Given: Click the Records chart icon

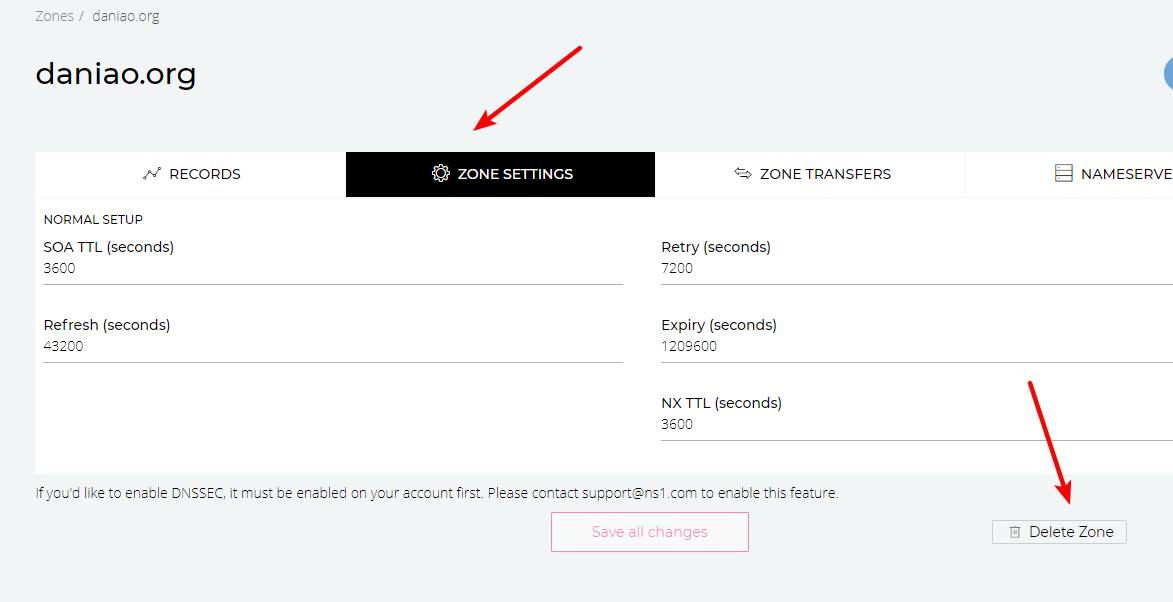Looking at the screenshot, I should (152, 173).
